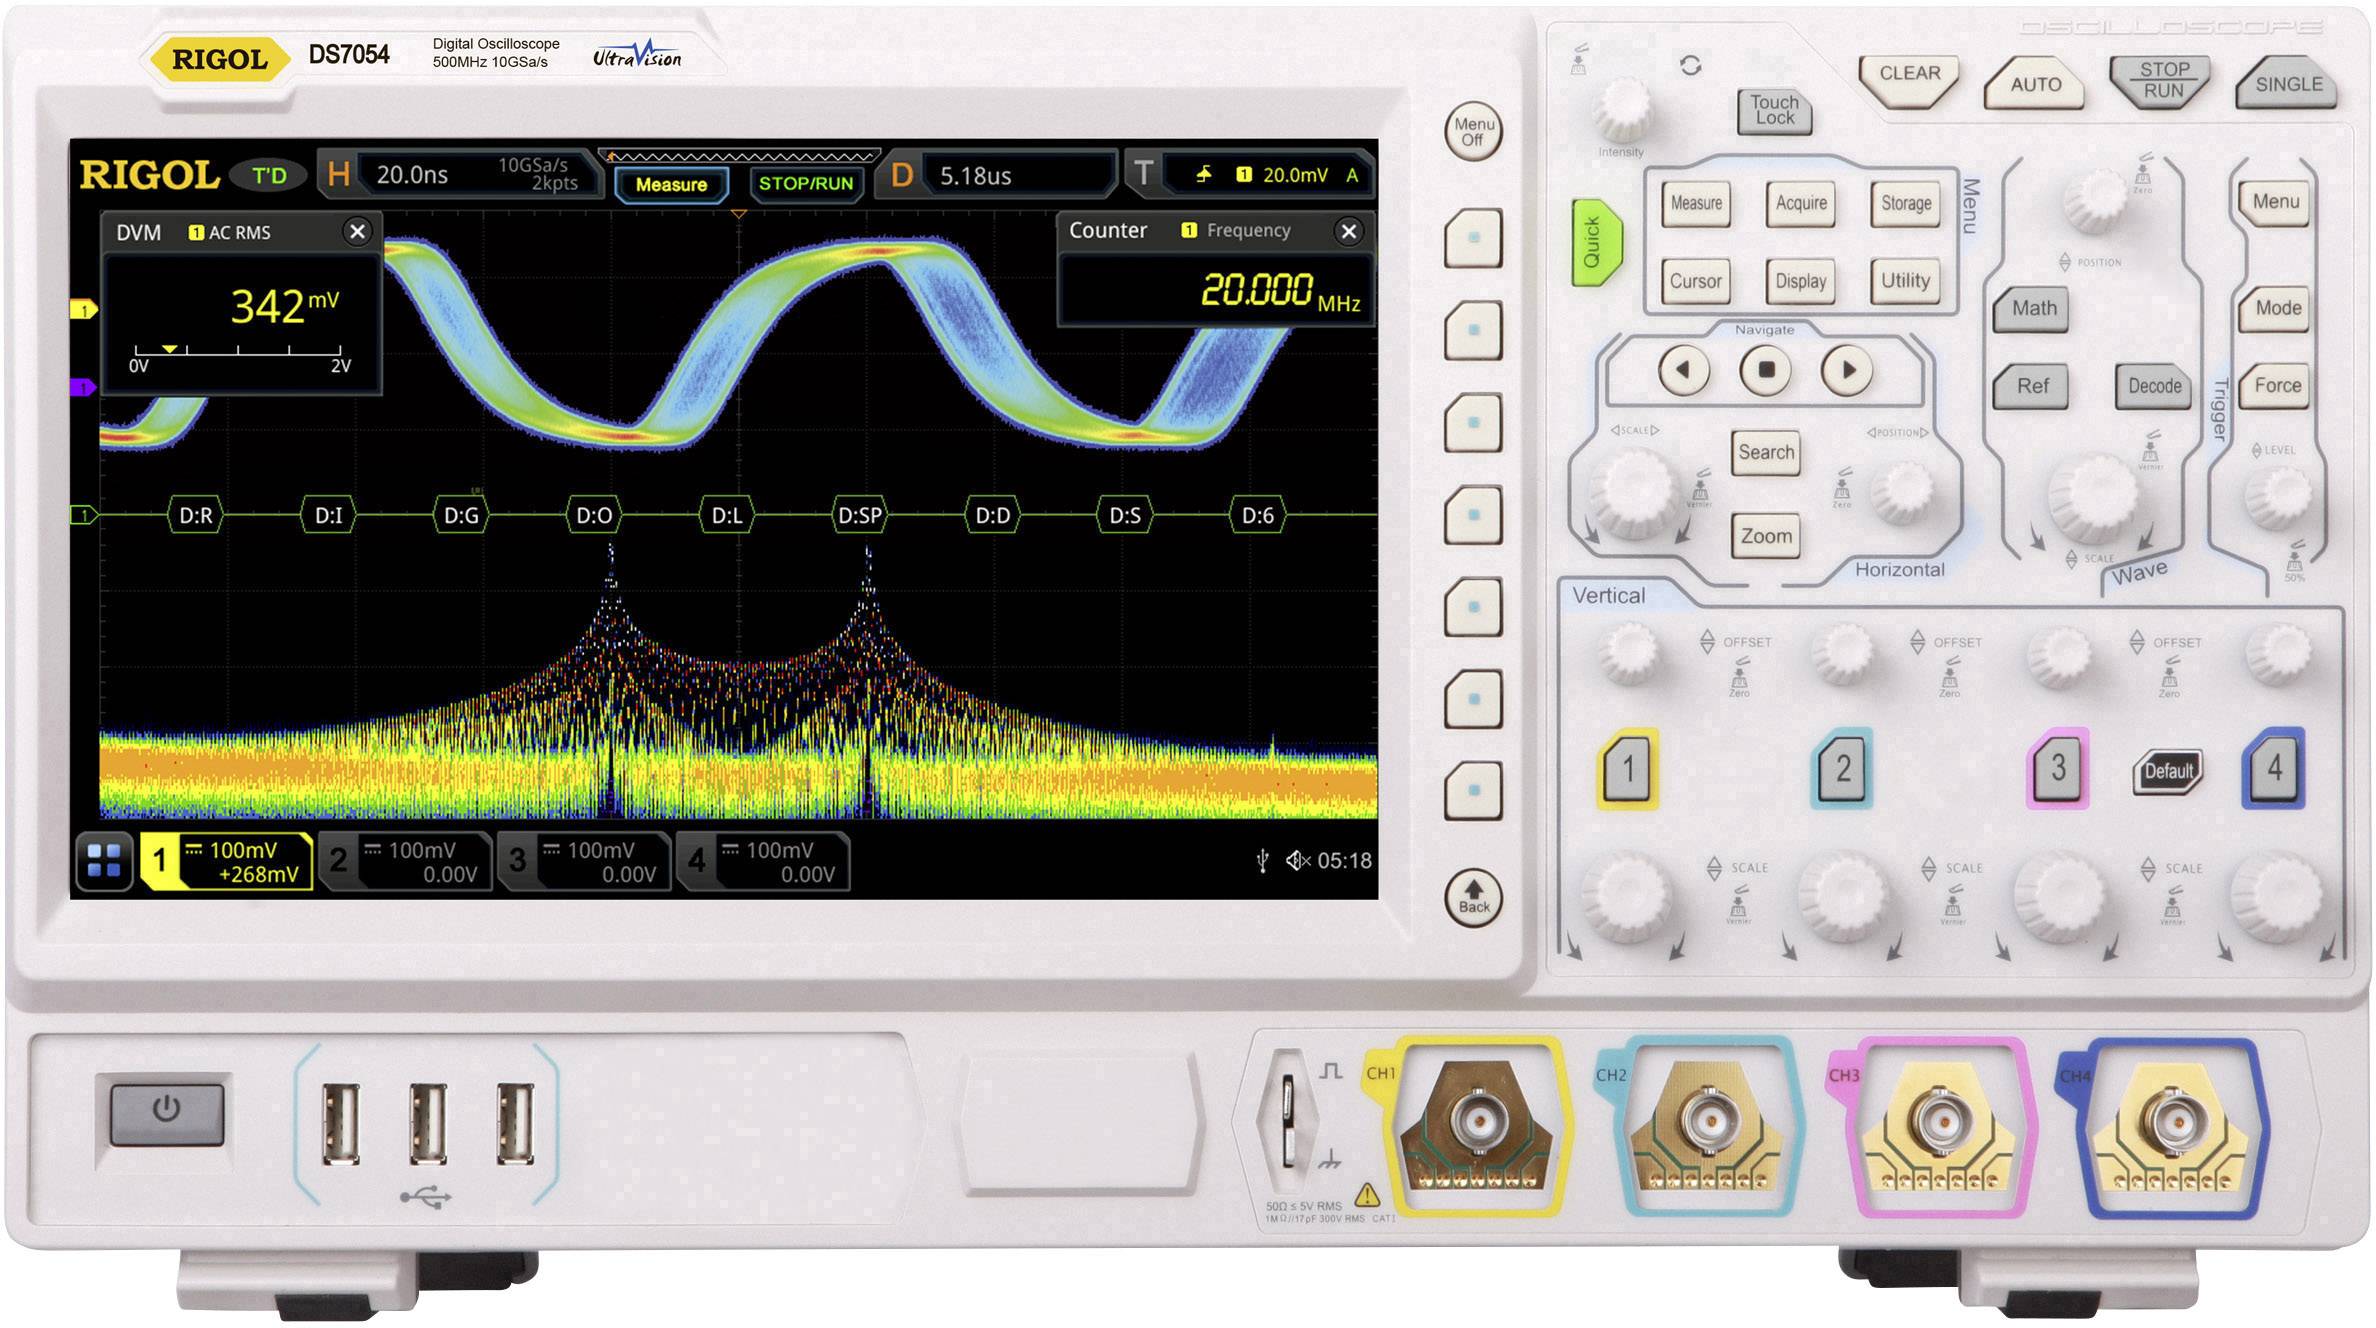This screenshot has height=1328, width=2376.
Task: Tap the yellow channel 1 ground marker
Action: pos(83,309)
